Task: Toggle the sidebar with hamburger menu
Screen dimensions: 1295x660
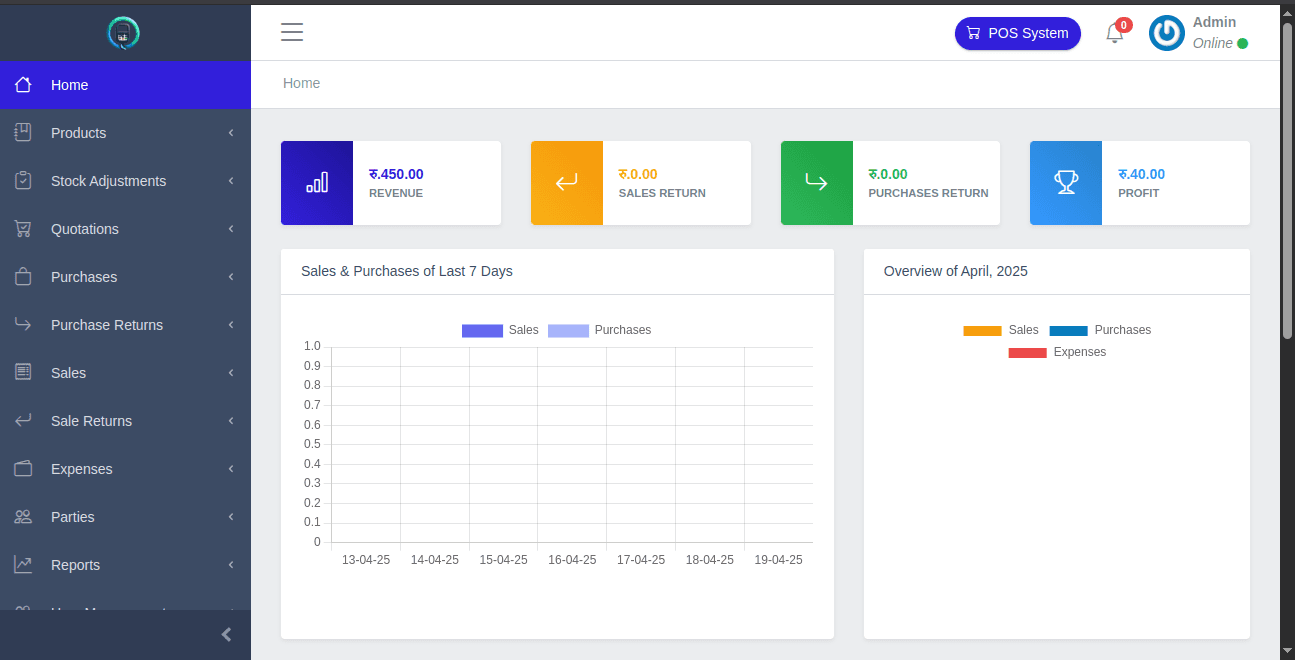Action: click(291, 32)
